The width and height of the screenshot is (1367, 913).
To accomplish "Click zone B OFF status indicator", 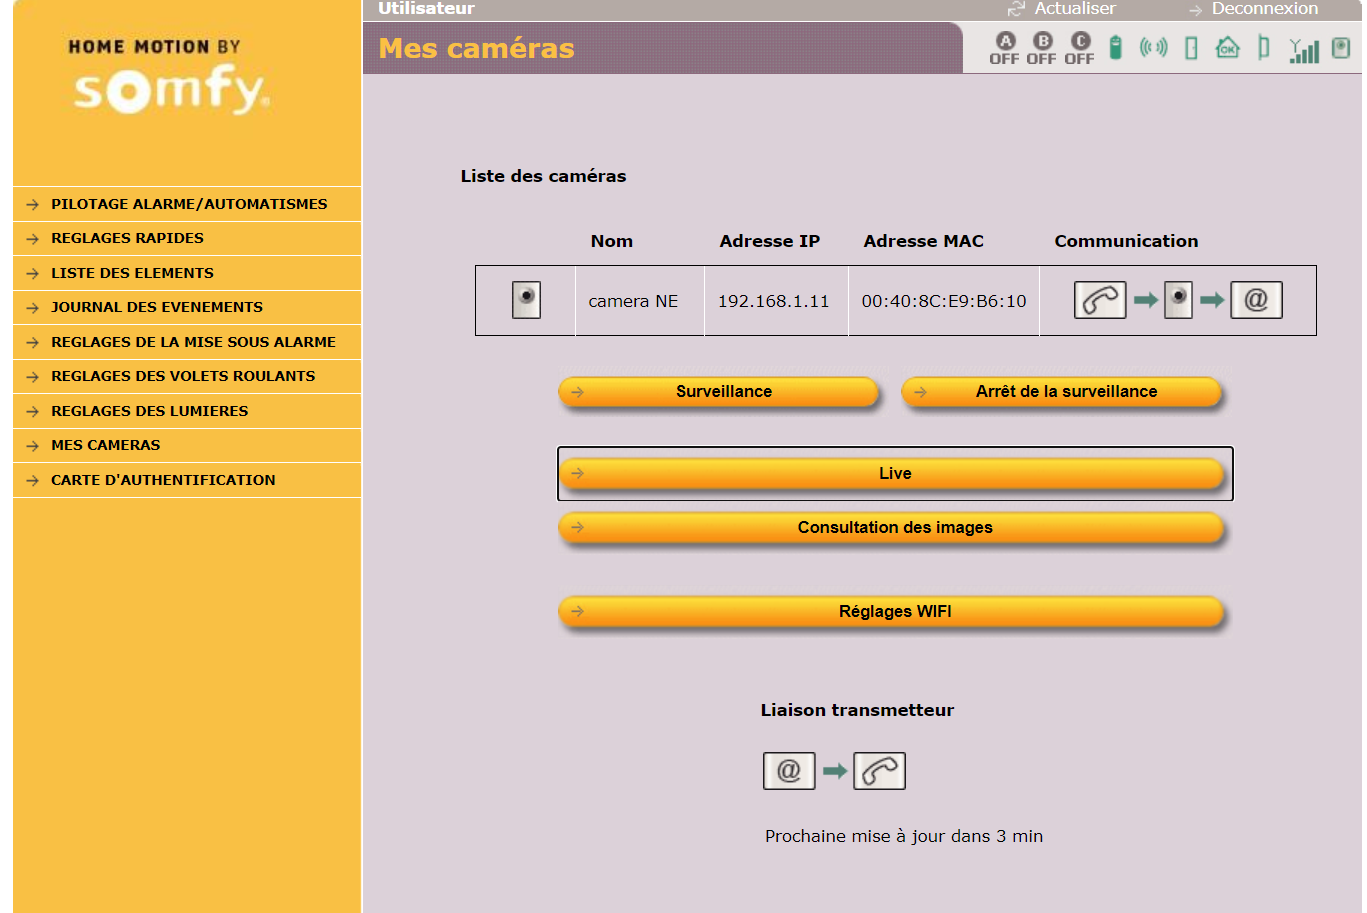I will 1041,48.
